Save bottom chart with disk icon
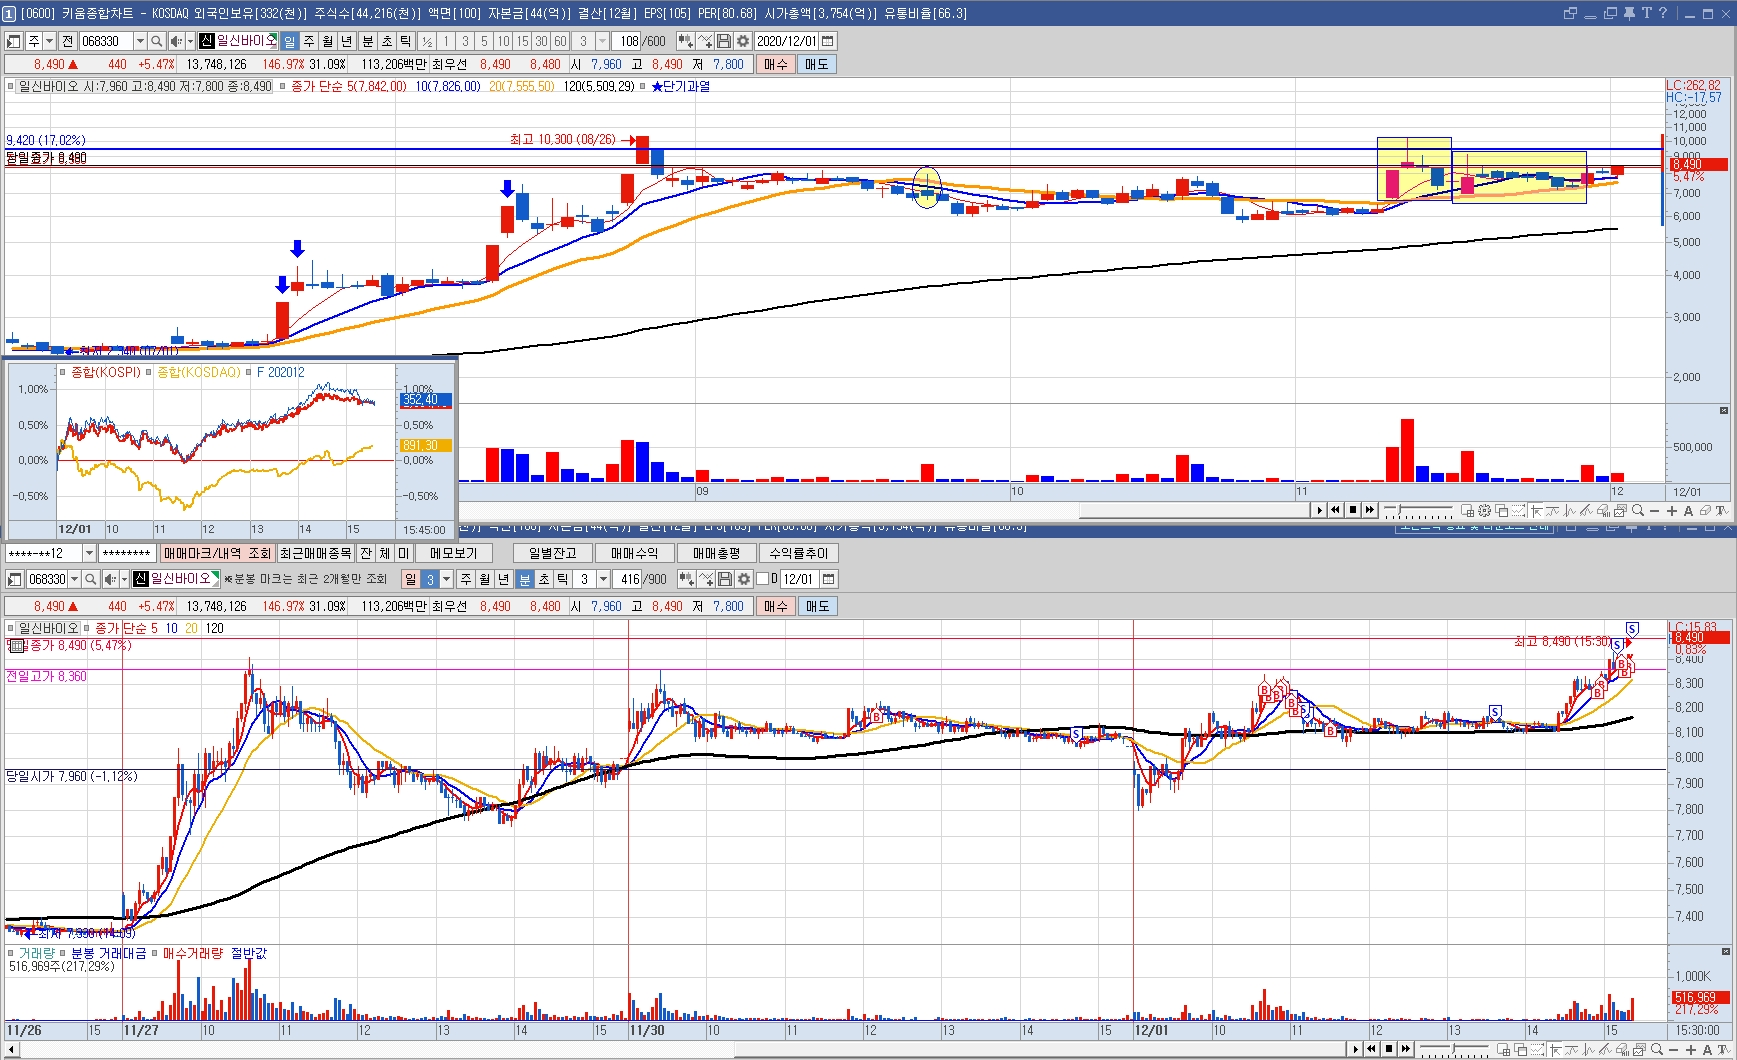This screenshot has height=1060, width=1737. click(724, 579)
